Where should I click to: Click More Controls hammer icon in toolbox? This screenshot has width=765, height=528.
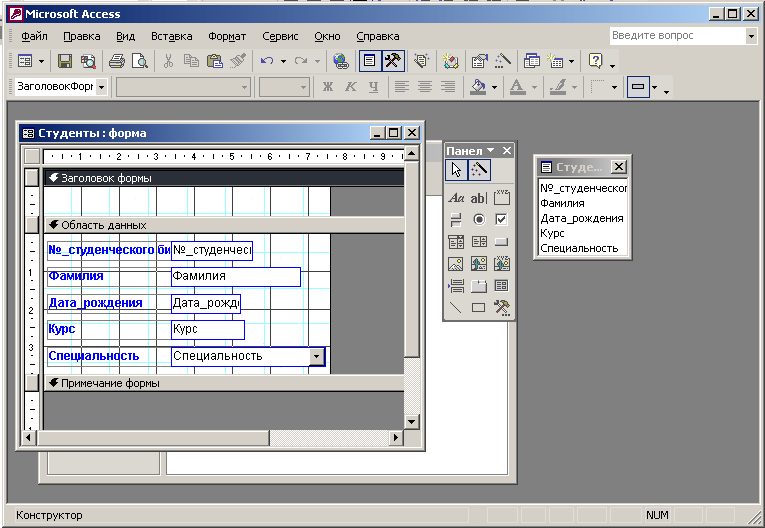(x=502, y=307)
